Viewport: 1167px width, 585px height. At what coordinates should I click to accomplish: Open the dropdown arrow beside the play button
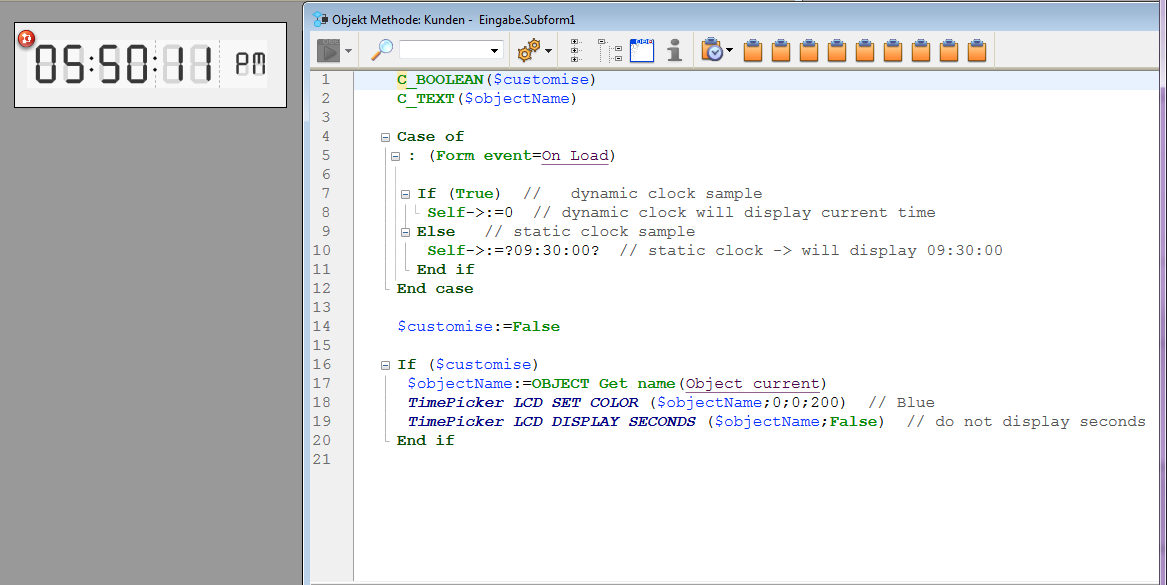click(348, 51)
